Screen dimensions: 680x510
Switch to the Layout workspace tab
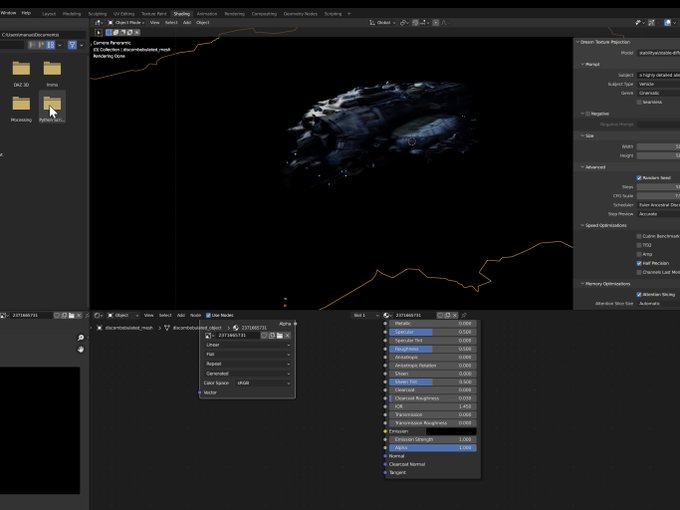pos(49,14)
